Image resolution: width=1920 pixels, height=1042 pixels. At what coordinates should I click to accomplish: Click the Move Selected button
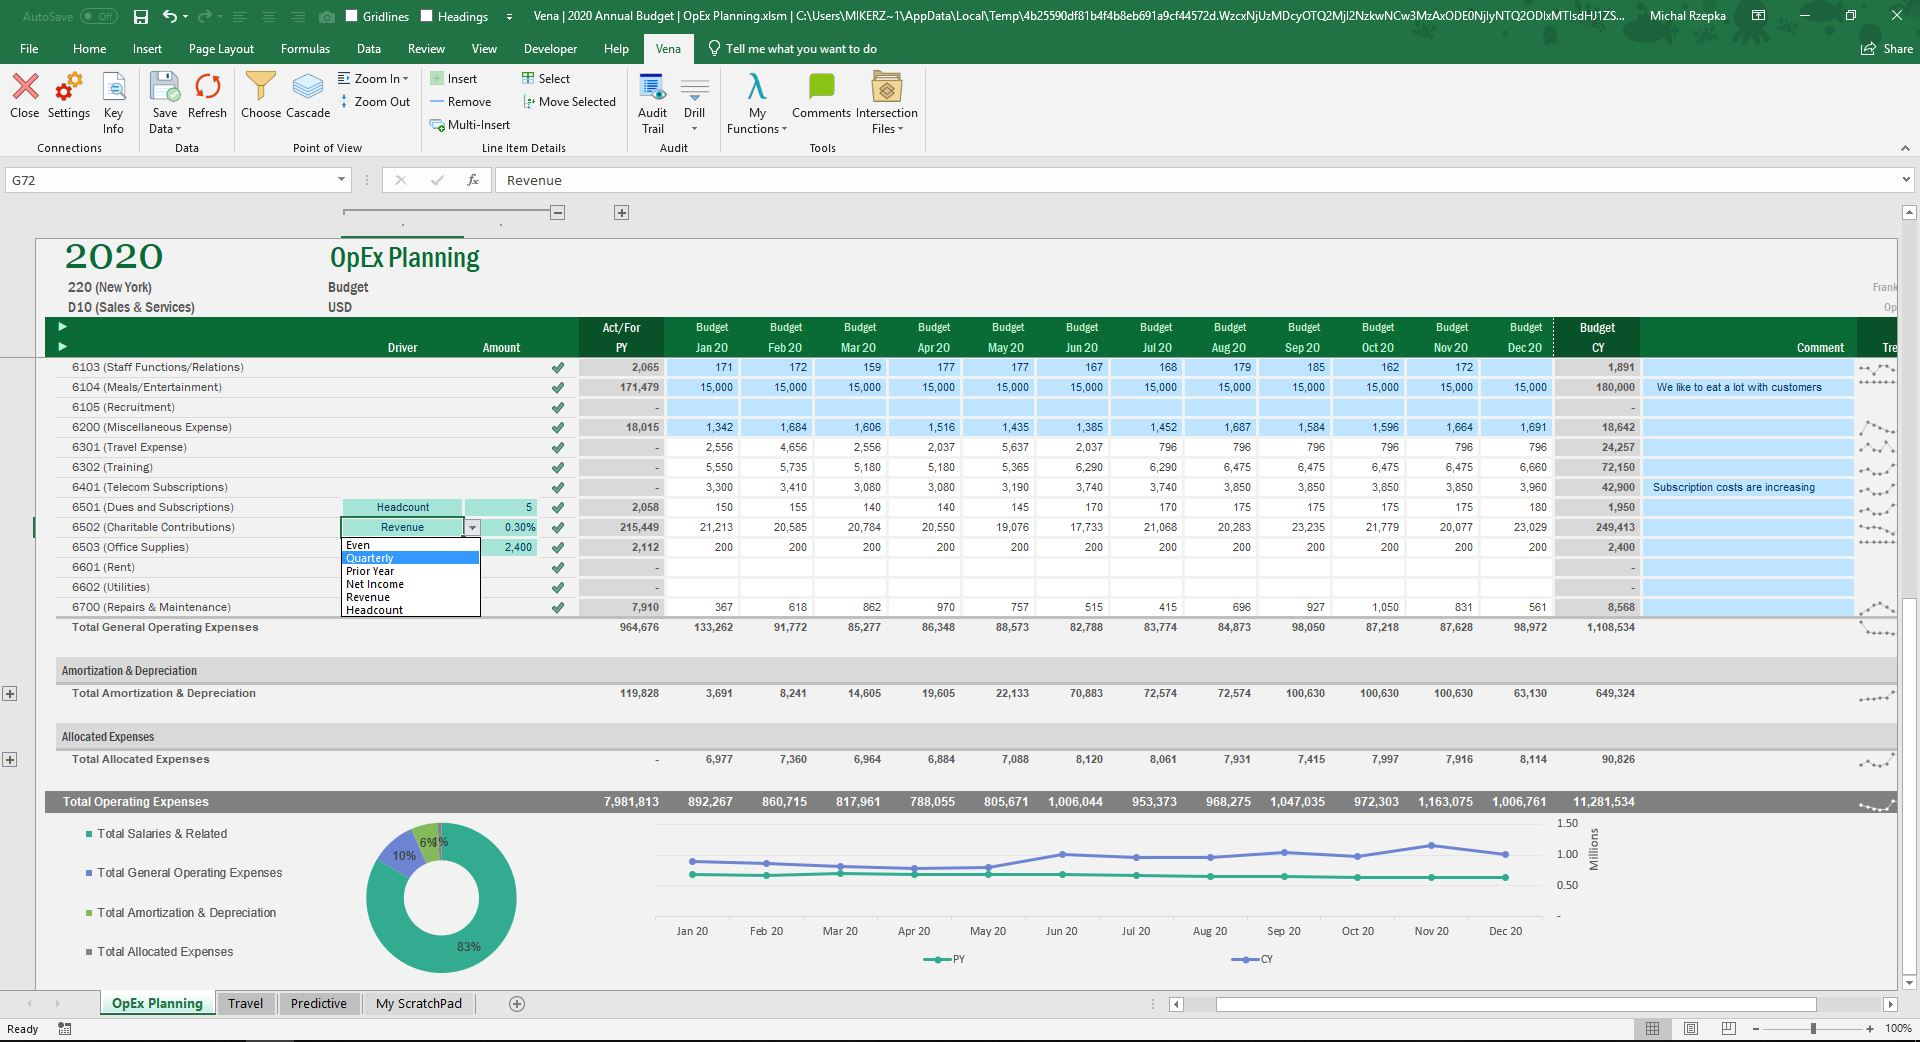(568, 102)
